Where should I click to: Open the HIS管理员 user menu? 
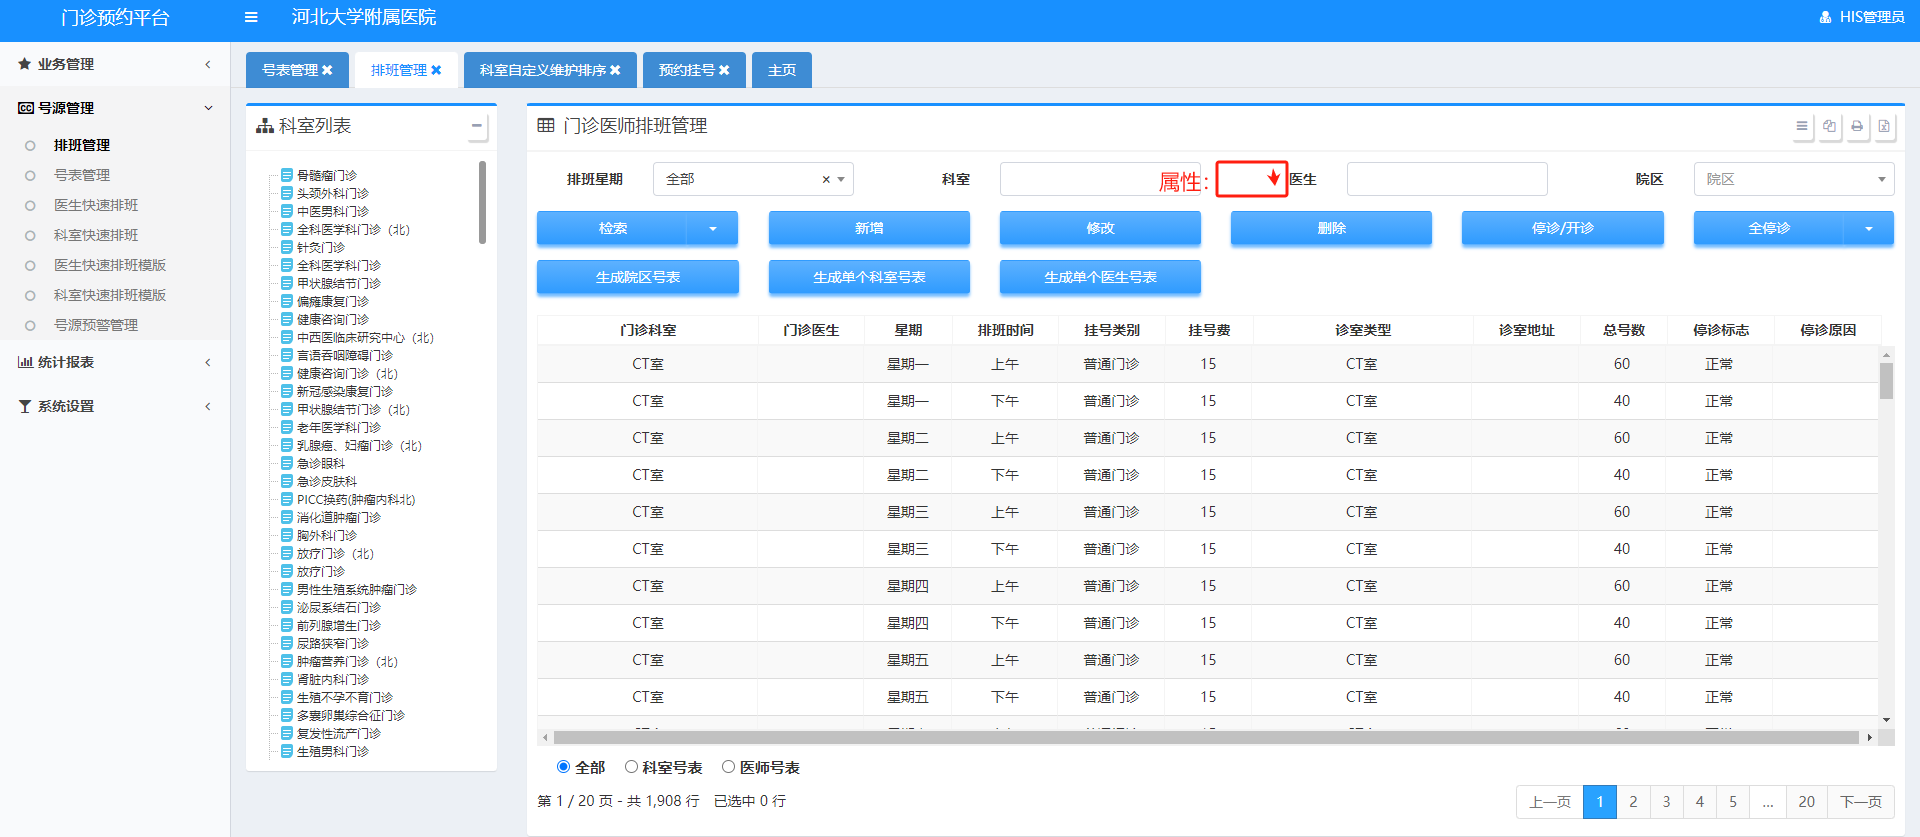1861,17
